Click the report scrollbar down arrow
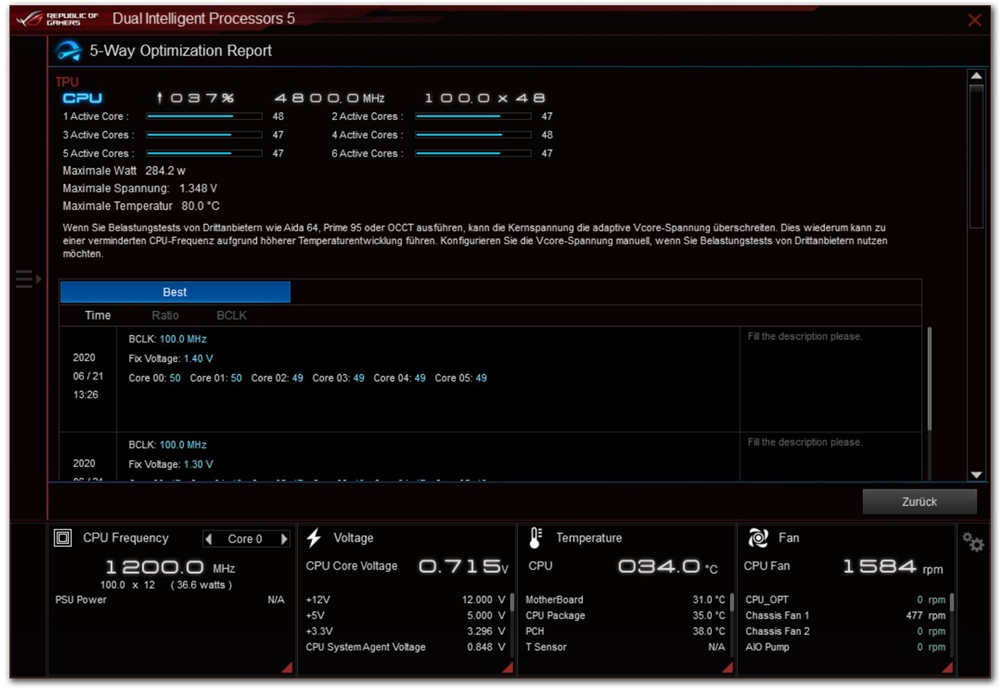Screen dimensions: 1000x688 [976, 474]
